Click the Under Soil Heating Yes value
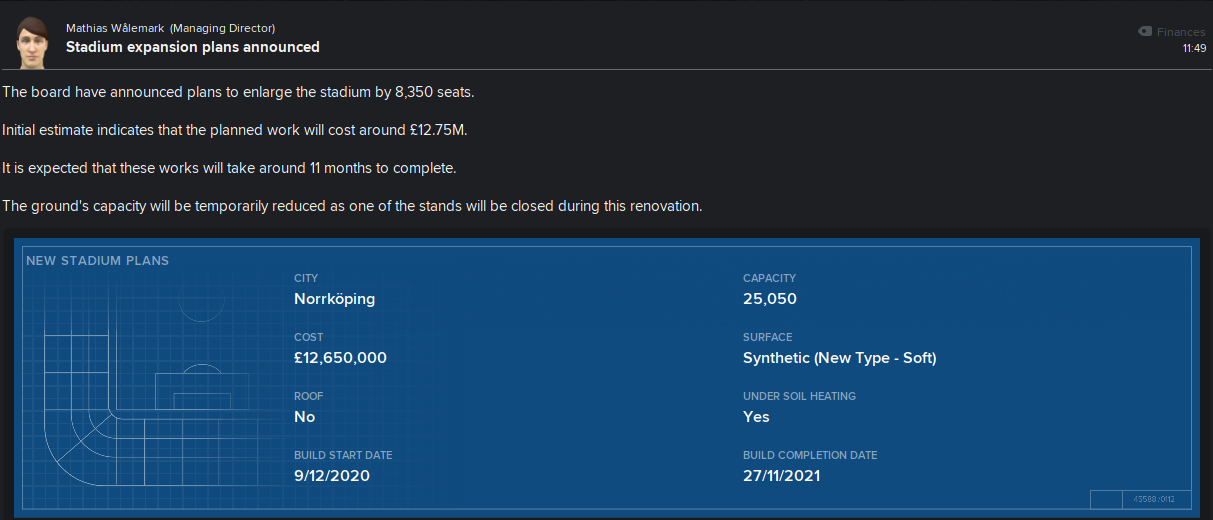The width and height of the screenshot is (1213, 520). (756, 417)
